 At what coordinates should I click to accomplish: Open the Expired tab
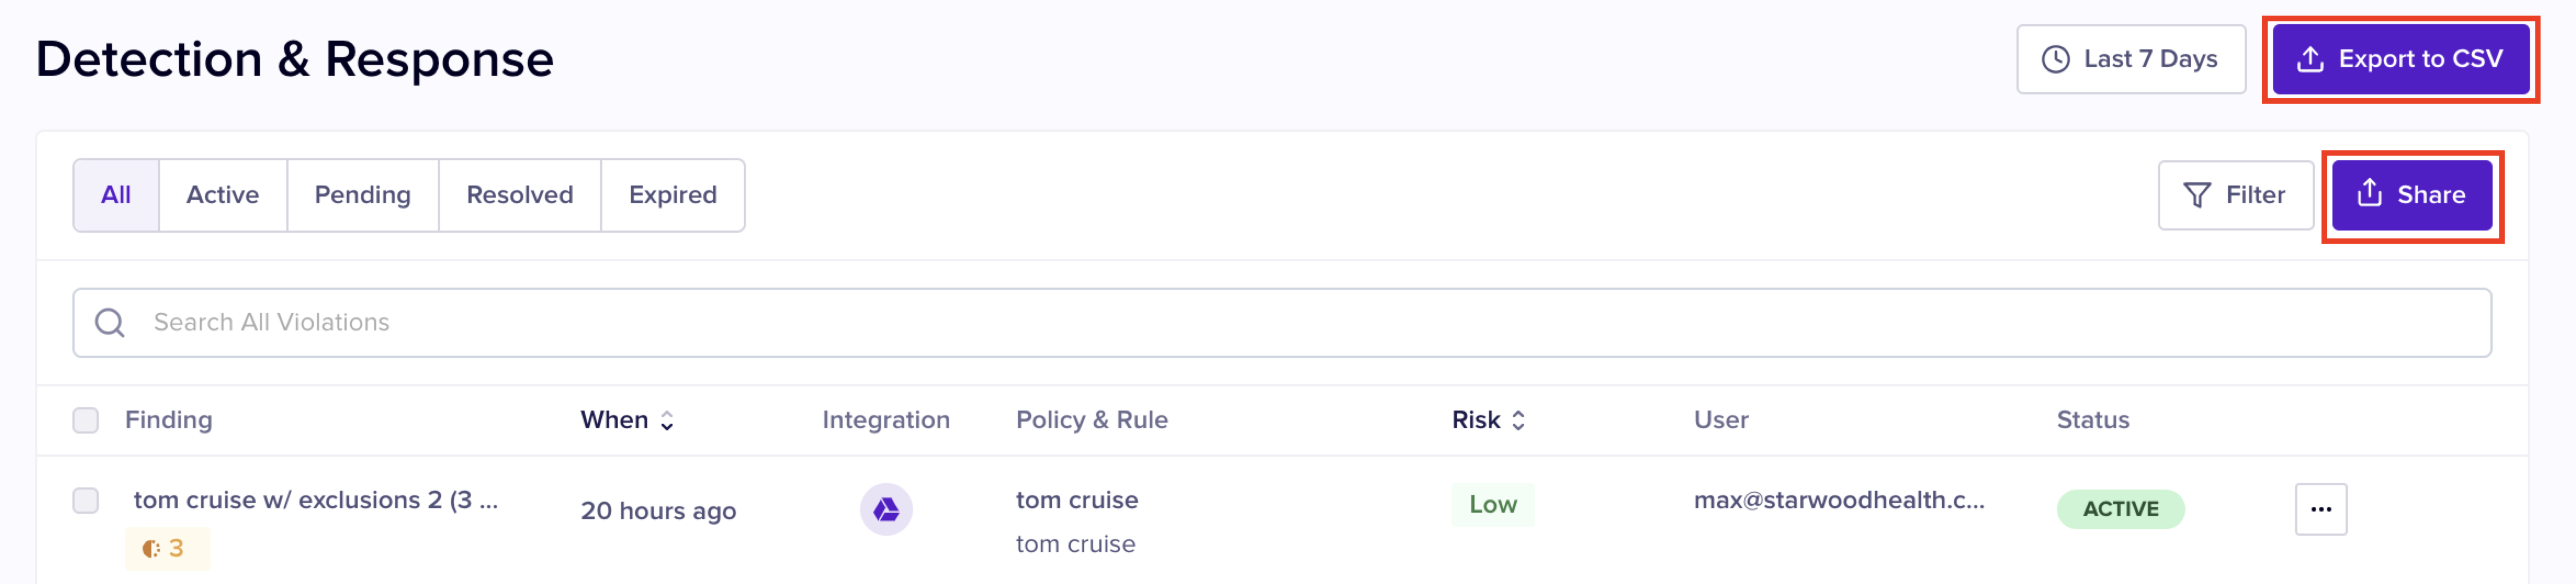[x=672, y=195]
